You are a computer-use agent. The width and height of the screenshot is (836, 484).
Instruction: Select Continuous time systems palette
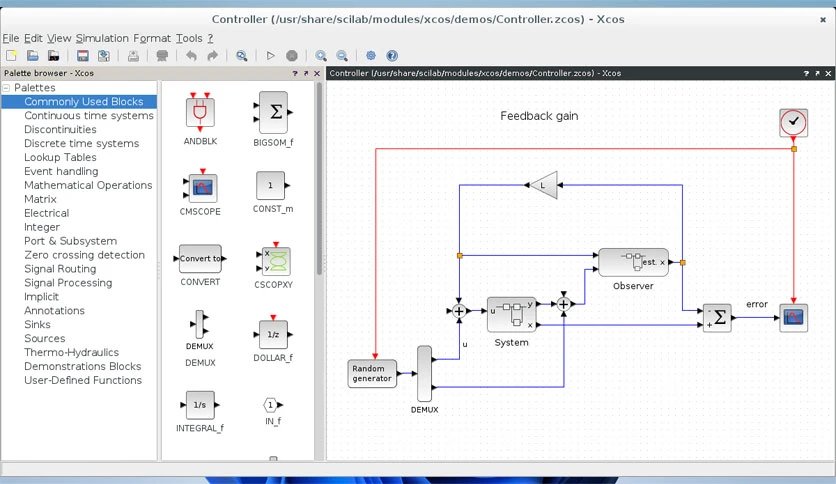[89, 116]
